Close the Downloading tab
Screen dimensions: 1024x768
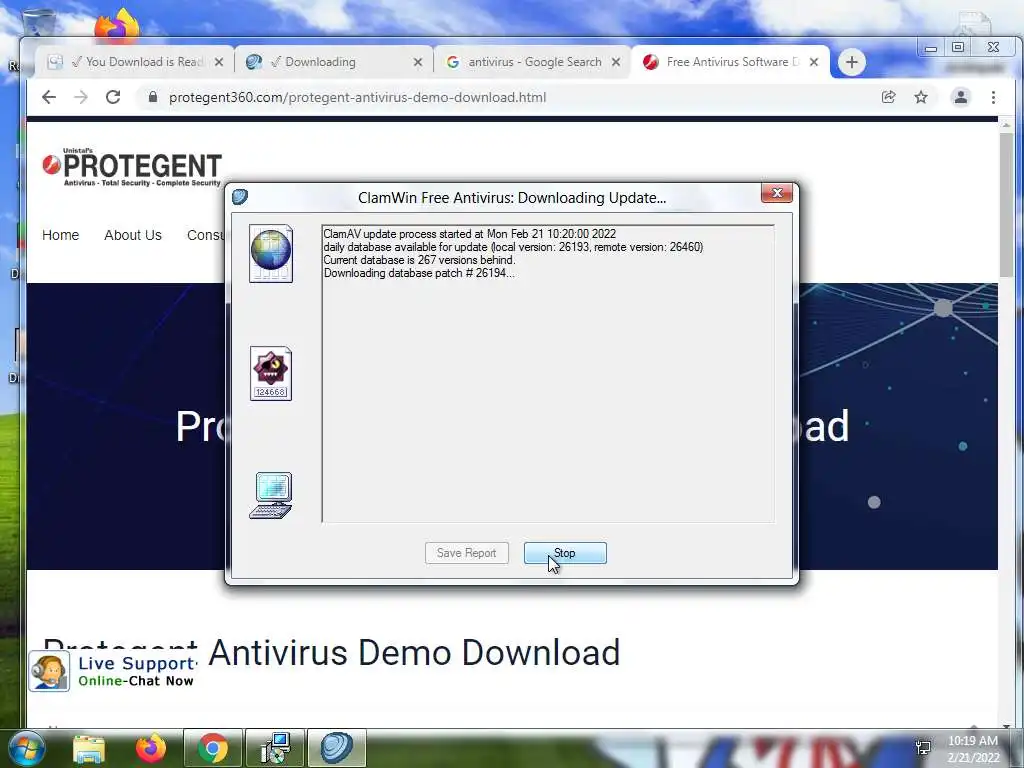pos(418,62)
